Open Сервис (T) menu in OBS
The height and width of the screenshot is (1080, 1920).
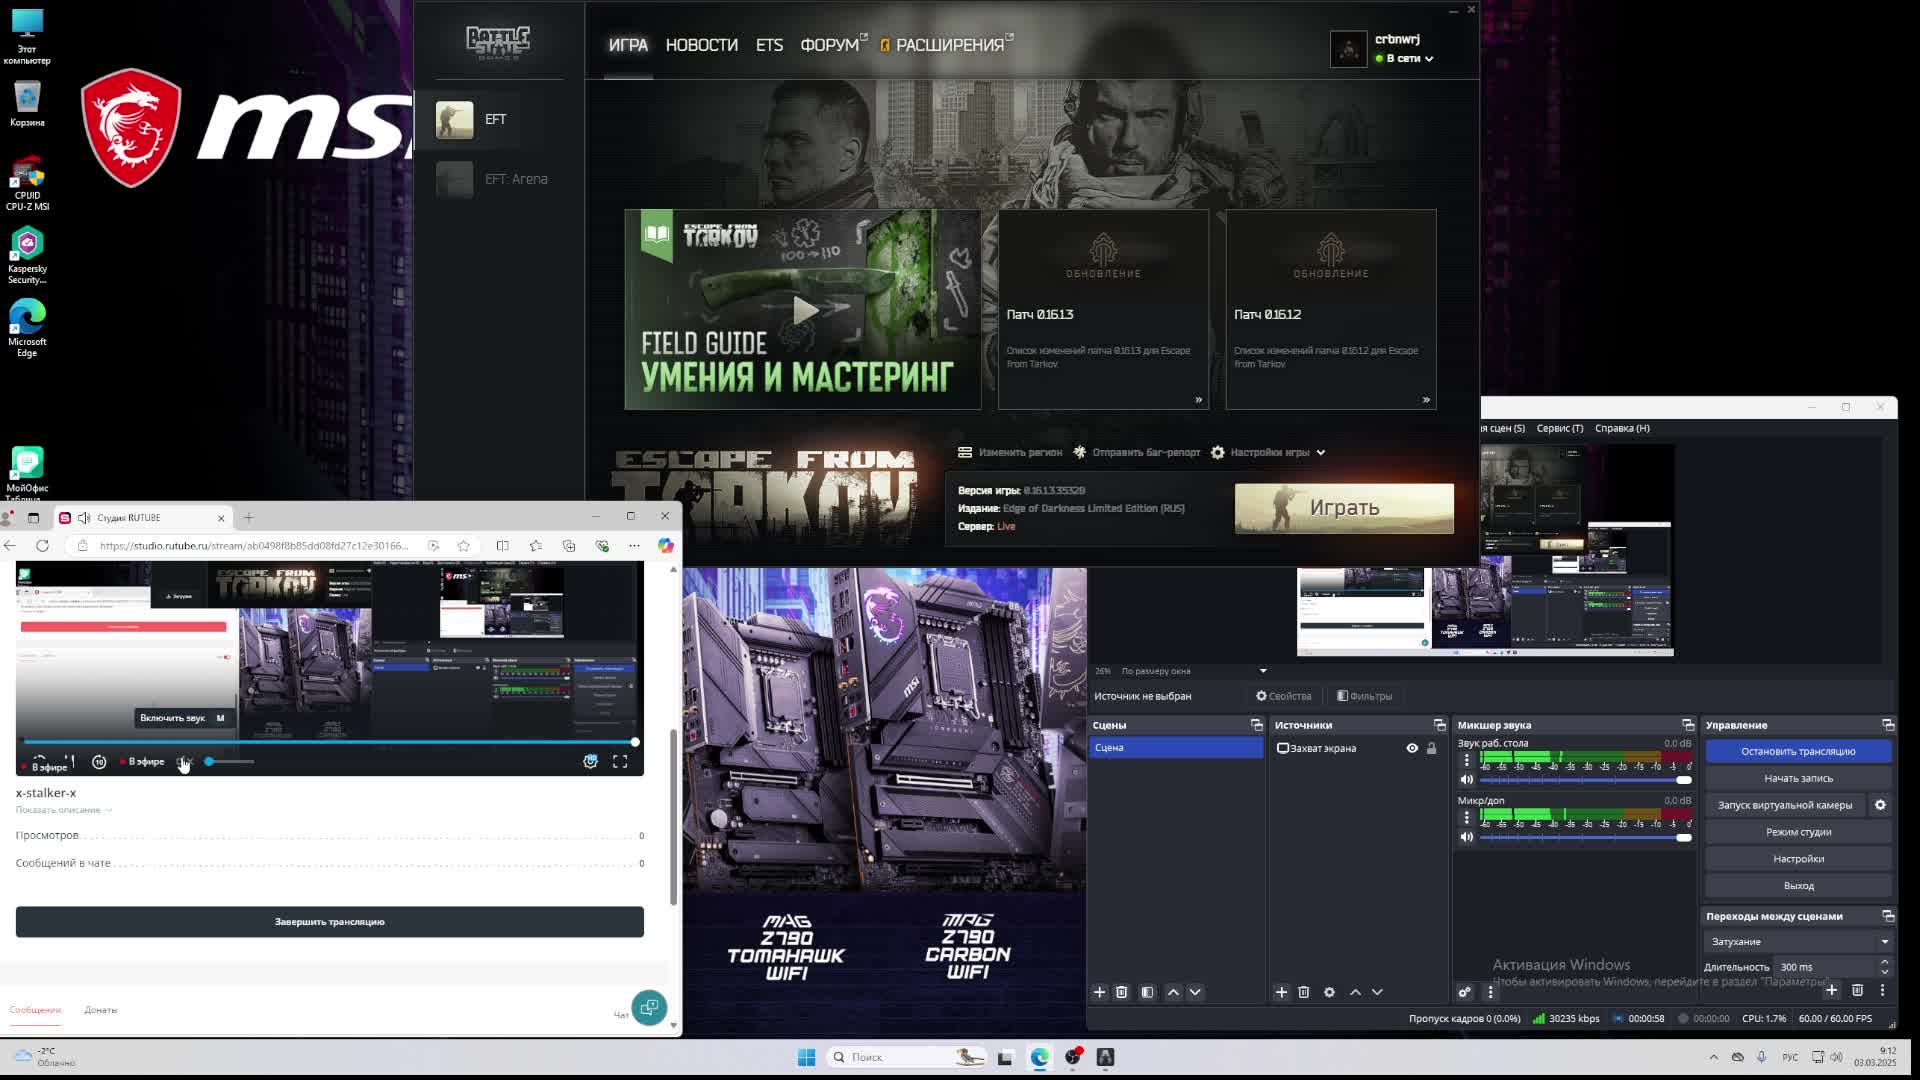tap(1559, 428)
